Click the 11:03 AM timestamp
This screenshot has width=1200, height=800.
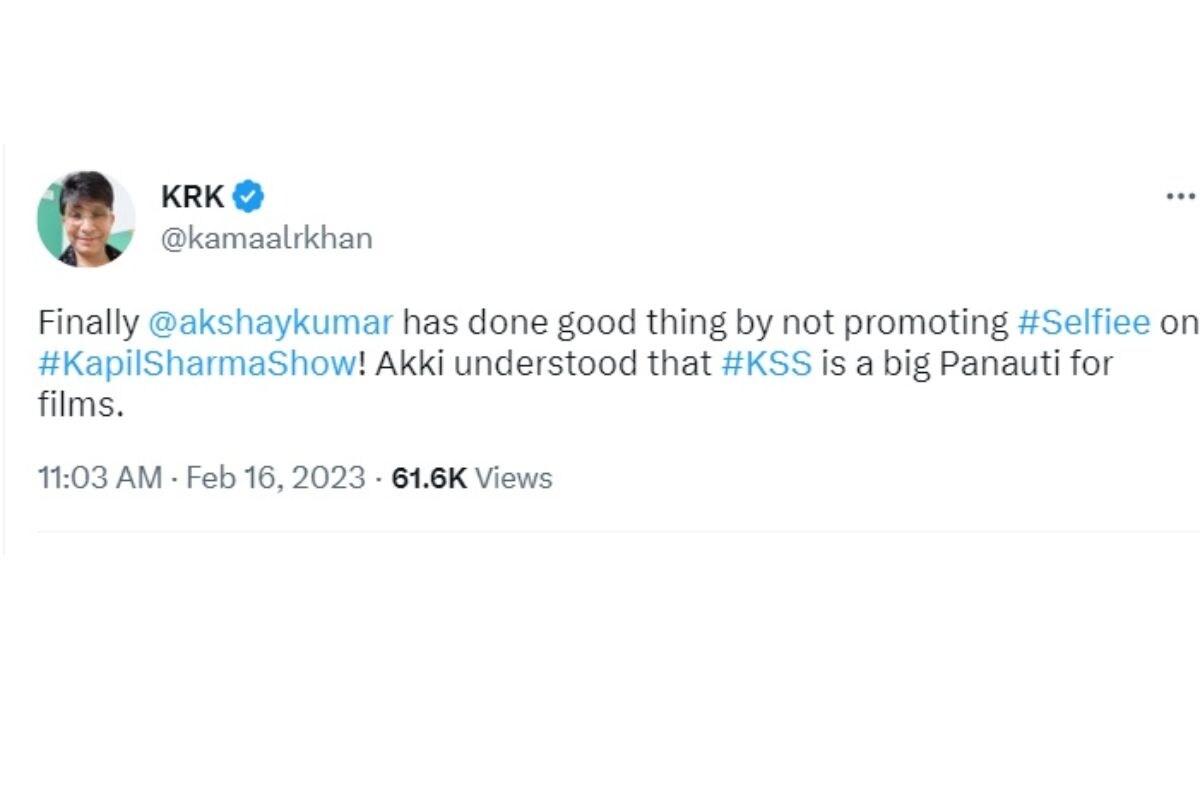pos(99,478)
